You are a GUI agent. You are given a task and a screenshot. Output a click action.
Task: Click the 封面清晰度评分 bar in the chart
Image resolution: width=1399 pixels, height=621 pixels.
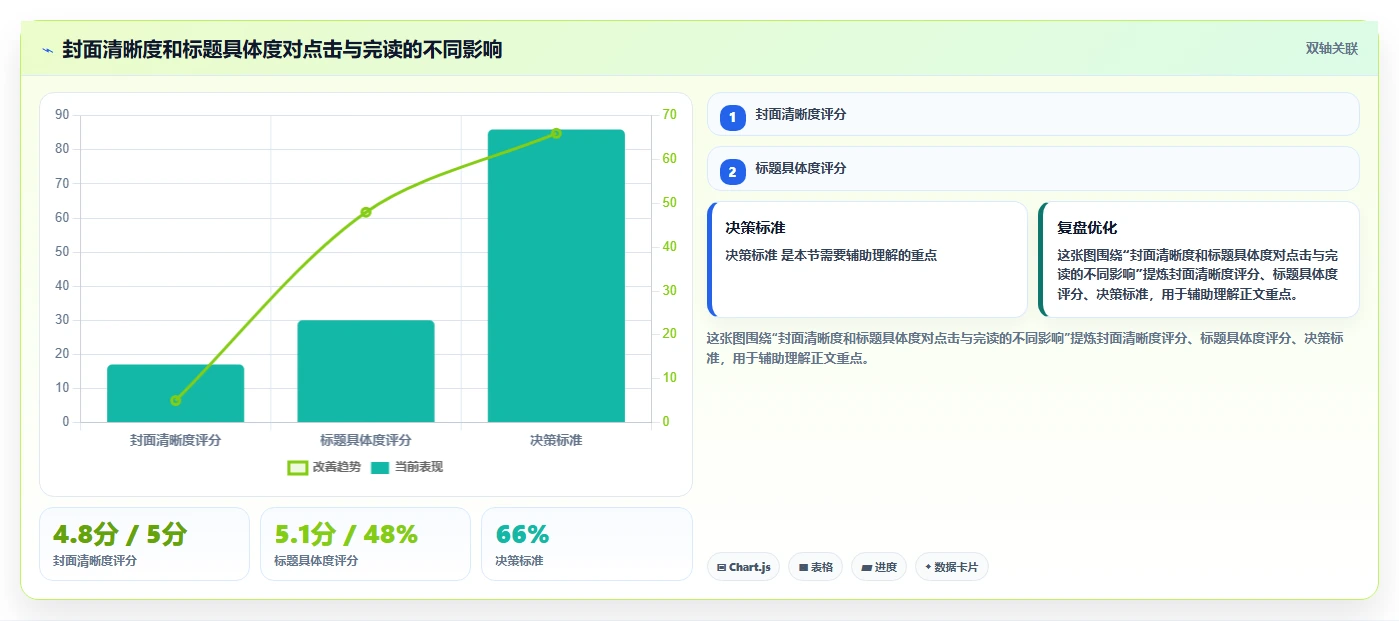(x=176, y=393)
